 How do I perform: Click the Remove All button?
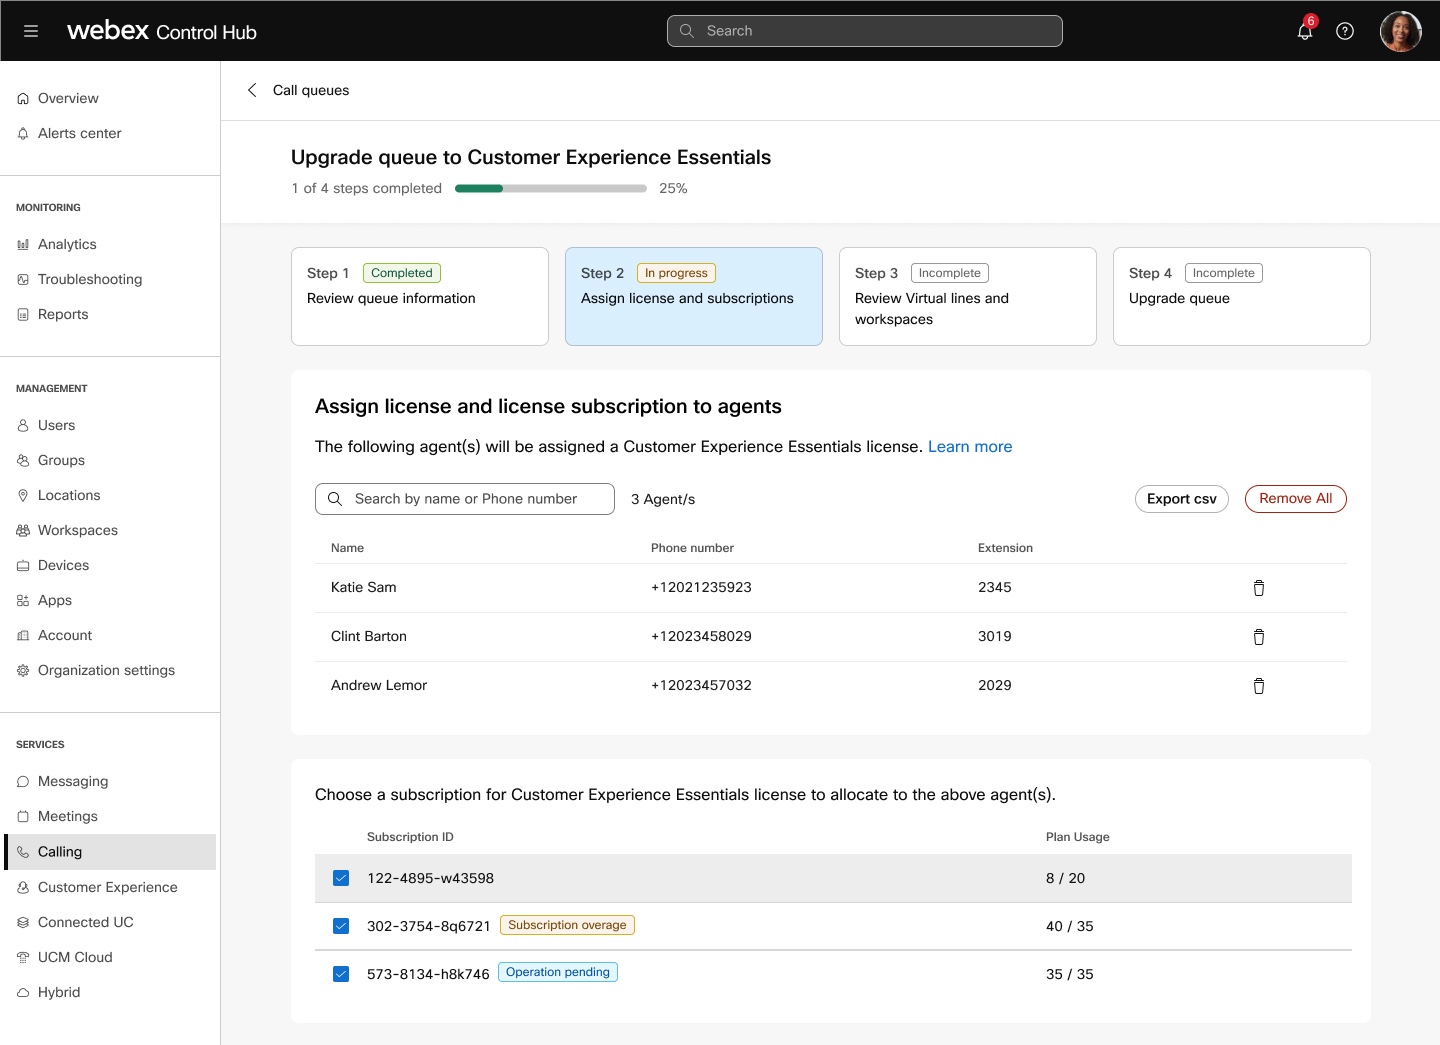tap(1296, 499)
